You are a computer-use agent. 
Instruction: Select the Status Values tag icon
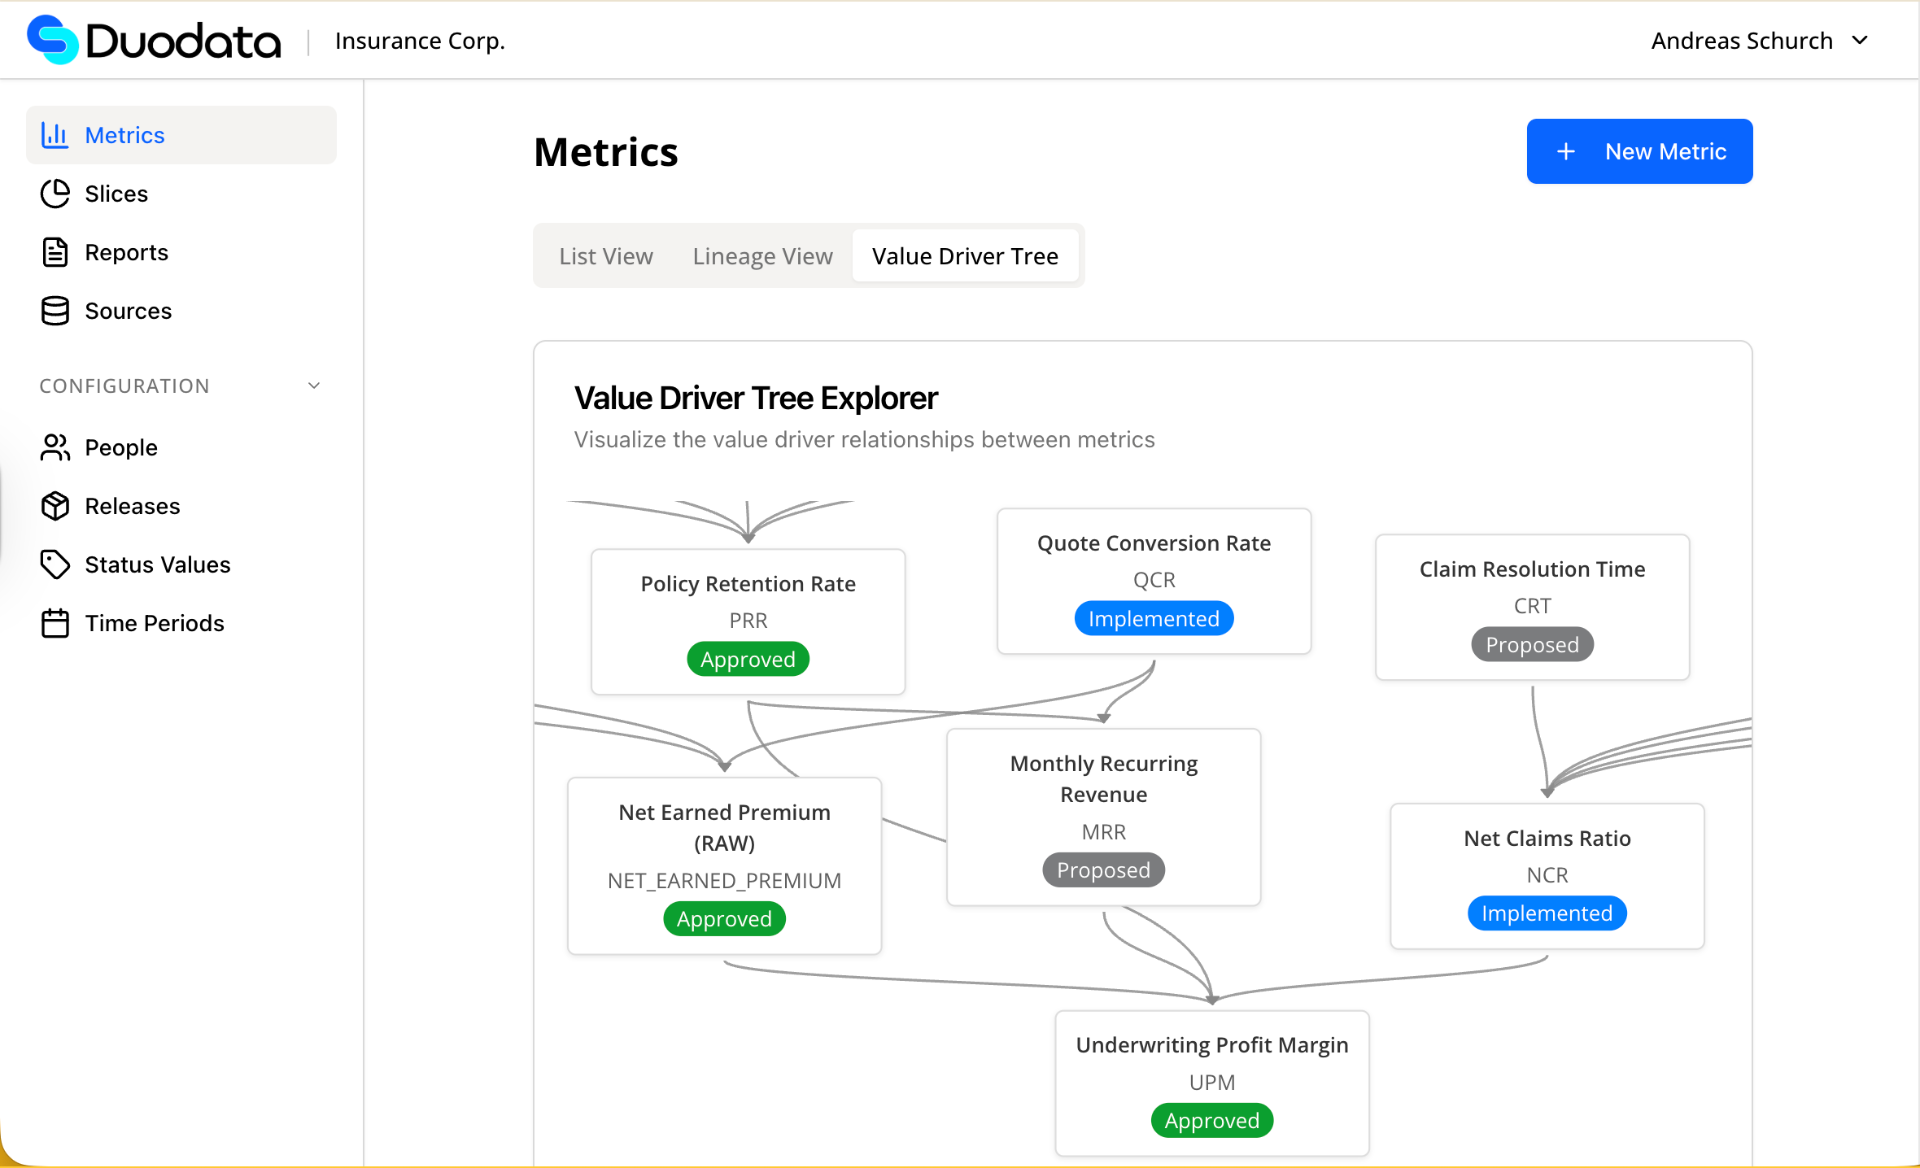point(55,564)
